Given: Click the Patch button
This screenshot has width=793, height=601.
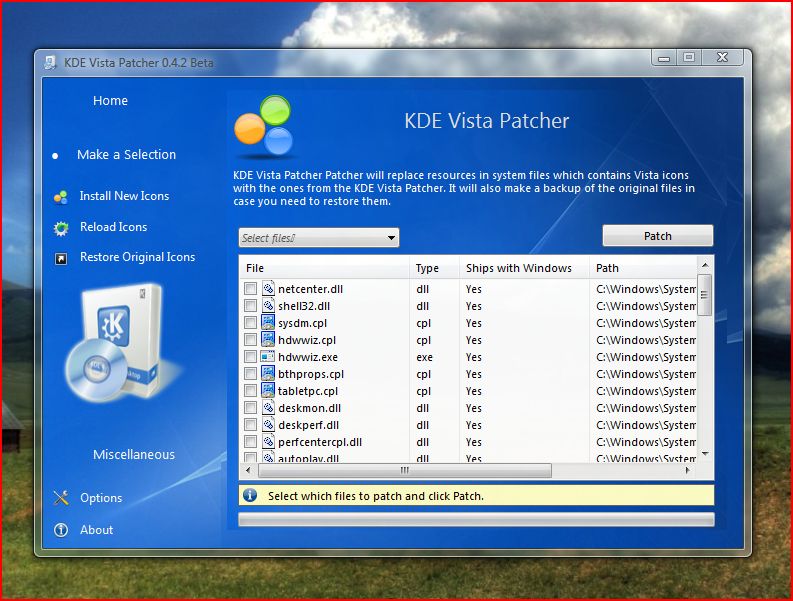Looking at the screenshot, I should click(657, 236).
